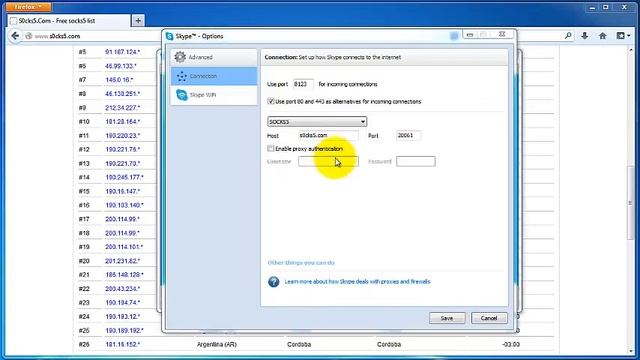
Task: Click proxy IP 91.187.124.* in list
Action: (122, 52)
